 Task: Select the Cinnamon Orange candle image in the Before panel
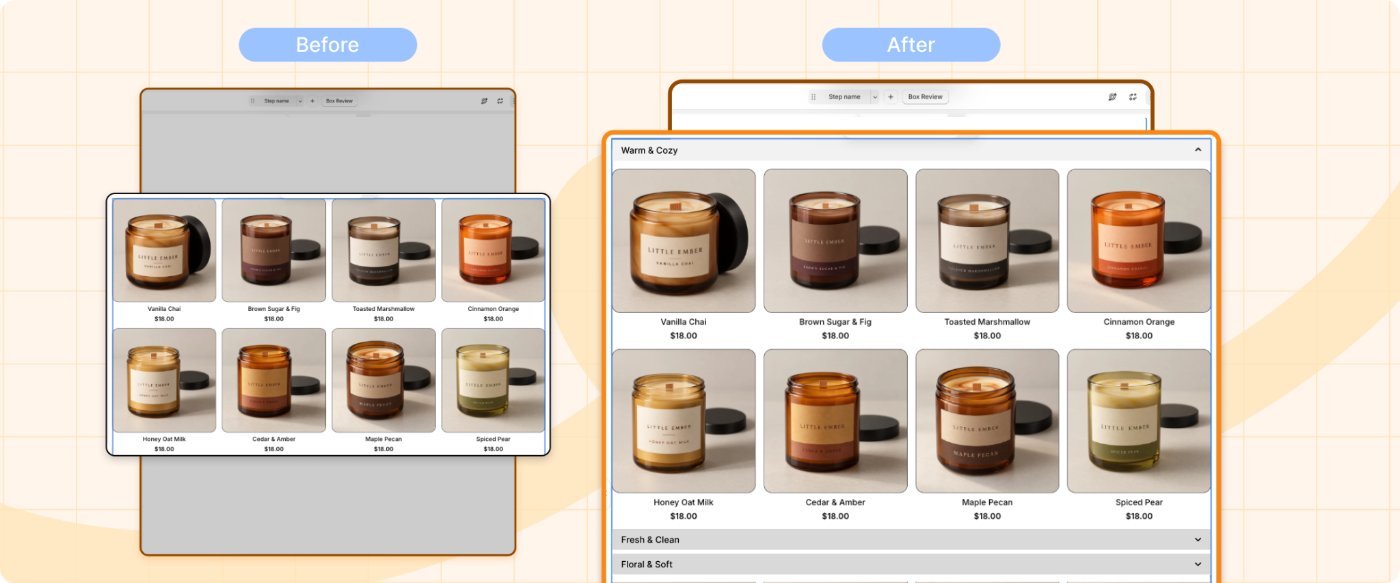click(x=493, y=251)
